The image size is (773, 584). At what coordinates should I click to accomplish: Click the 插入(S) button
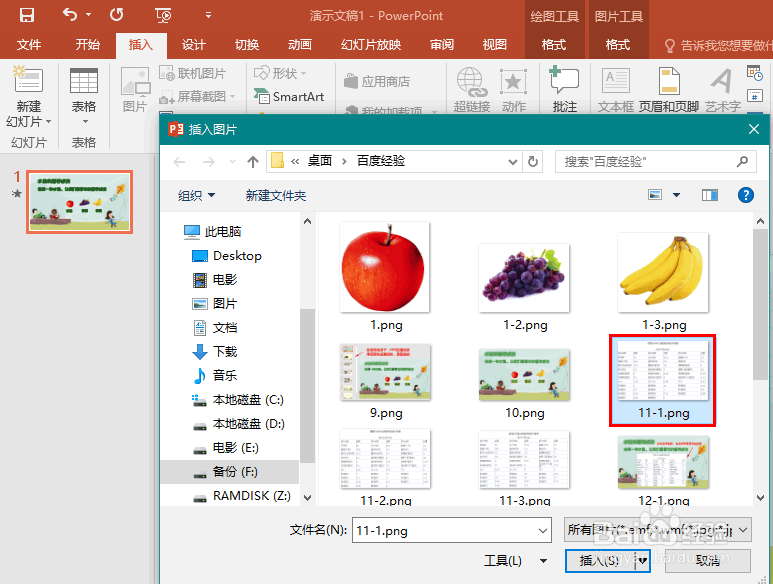(x=599, y=561)
